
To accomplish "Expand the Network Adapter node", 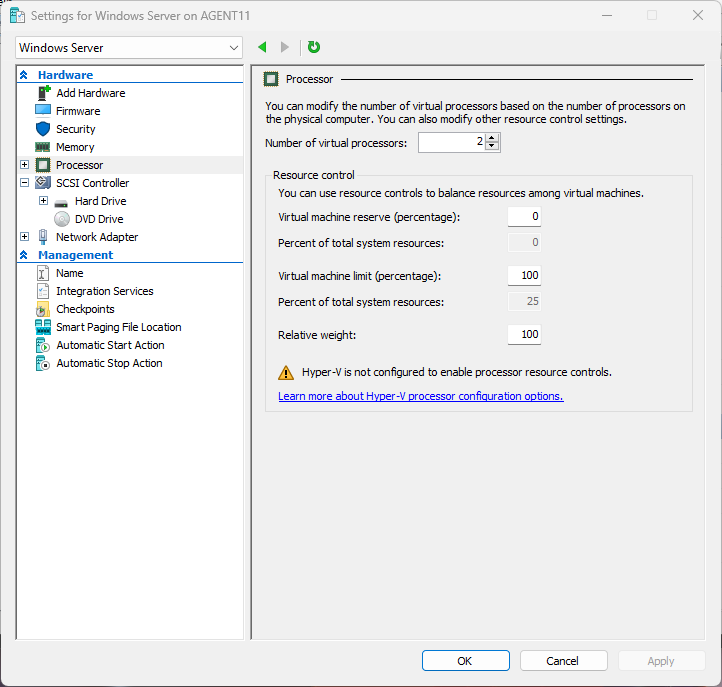I will [x=25, y=237].
